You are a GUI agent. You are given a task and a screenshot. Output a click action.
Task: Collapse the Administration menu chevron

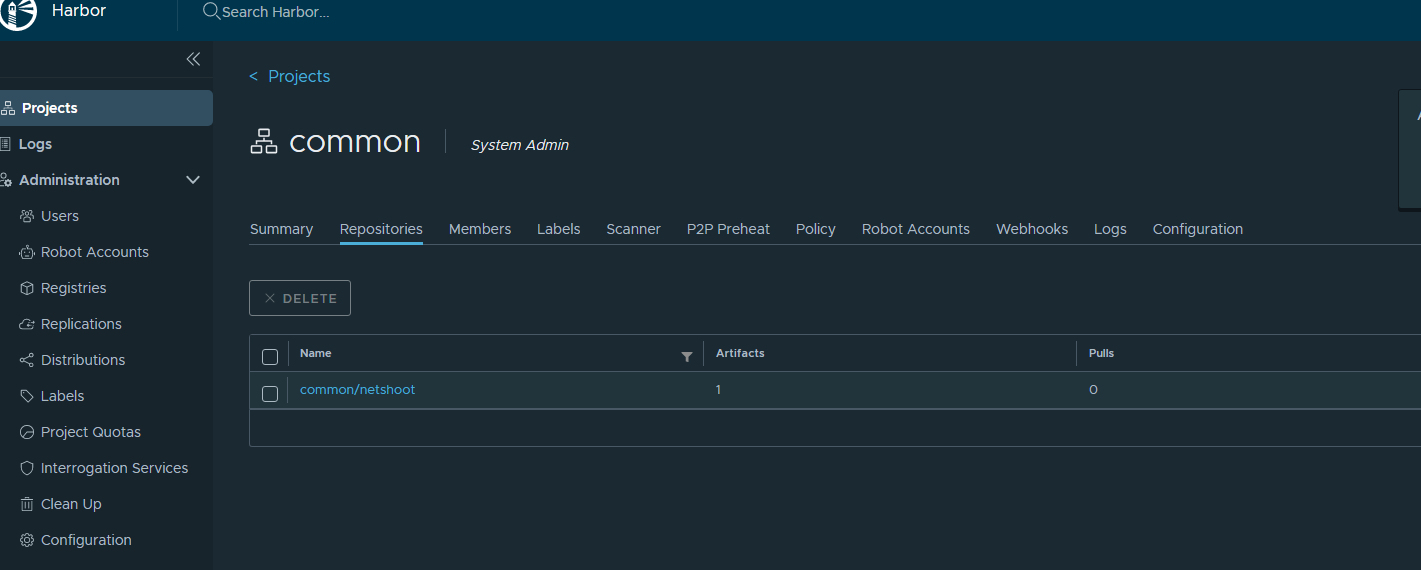tap(194, 180)
